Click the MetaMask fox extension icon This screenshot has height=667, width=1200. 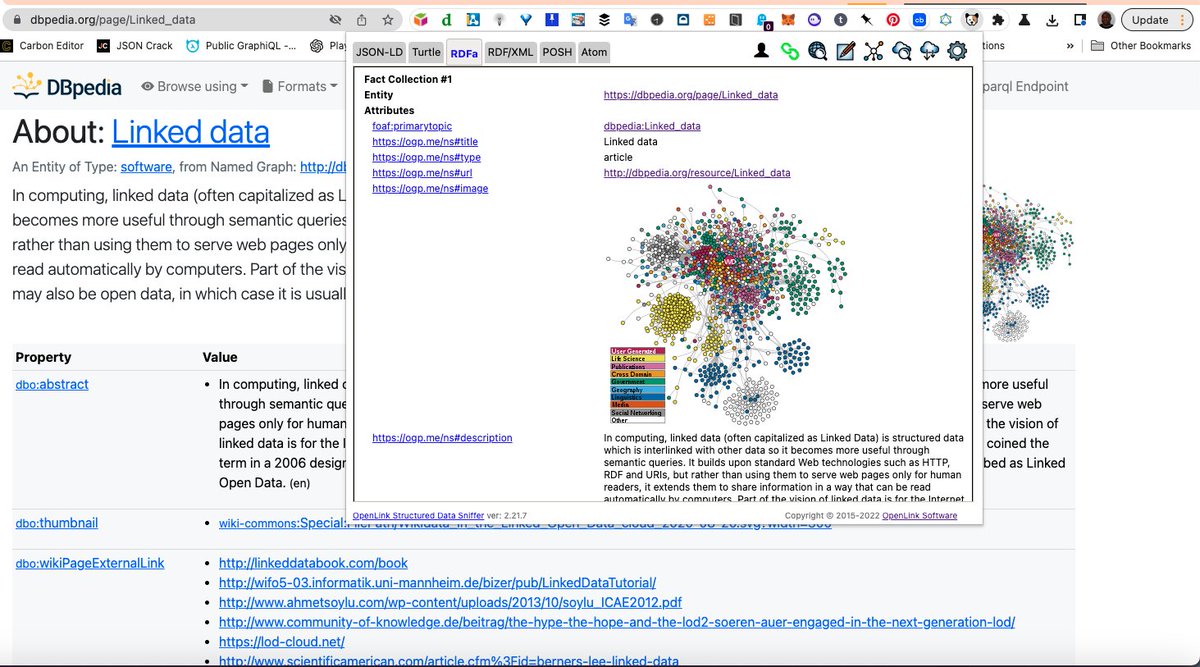(788, 19)
